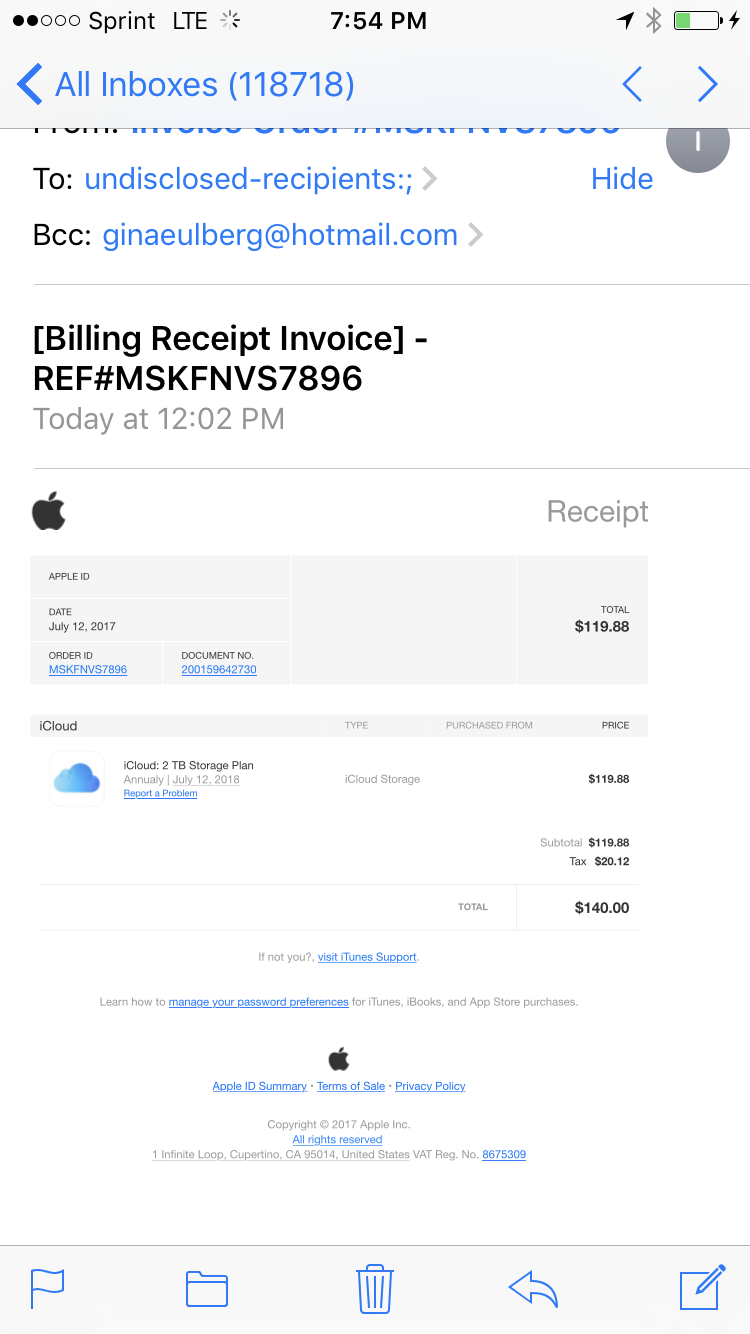Viewport: 750px width, 1334px height.
Task: Open the Terms of Sale link
Action: (x=351, y=1086)
